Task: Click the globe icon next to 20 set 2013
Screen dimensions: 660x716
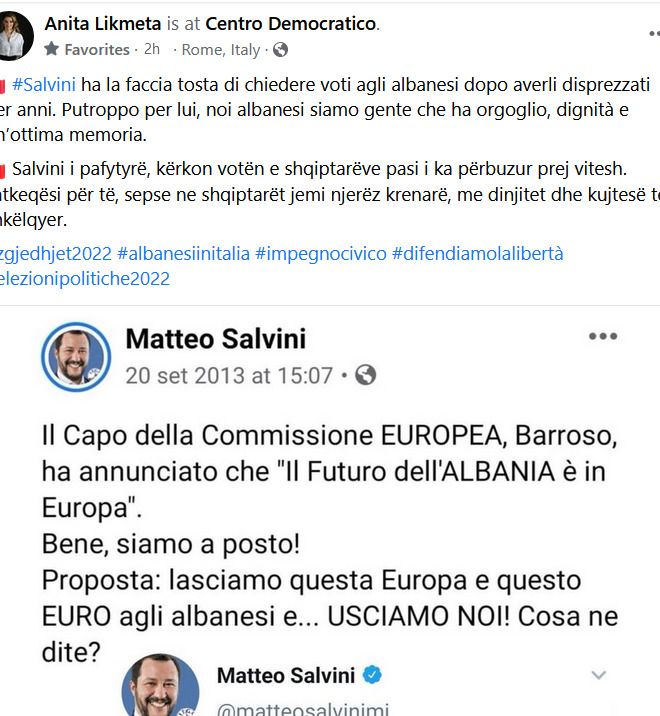Action: click(x=366, y=375)
